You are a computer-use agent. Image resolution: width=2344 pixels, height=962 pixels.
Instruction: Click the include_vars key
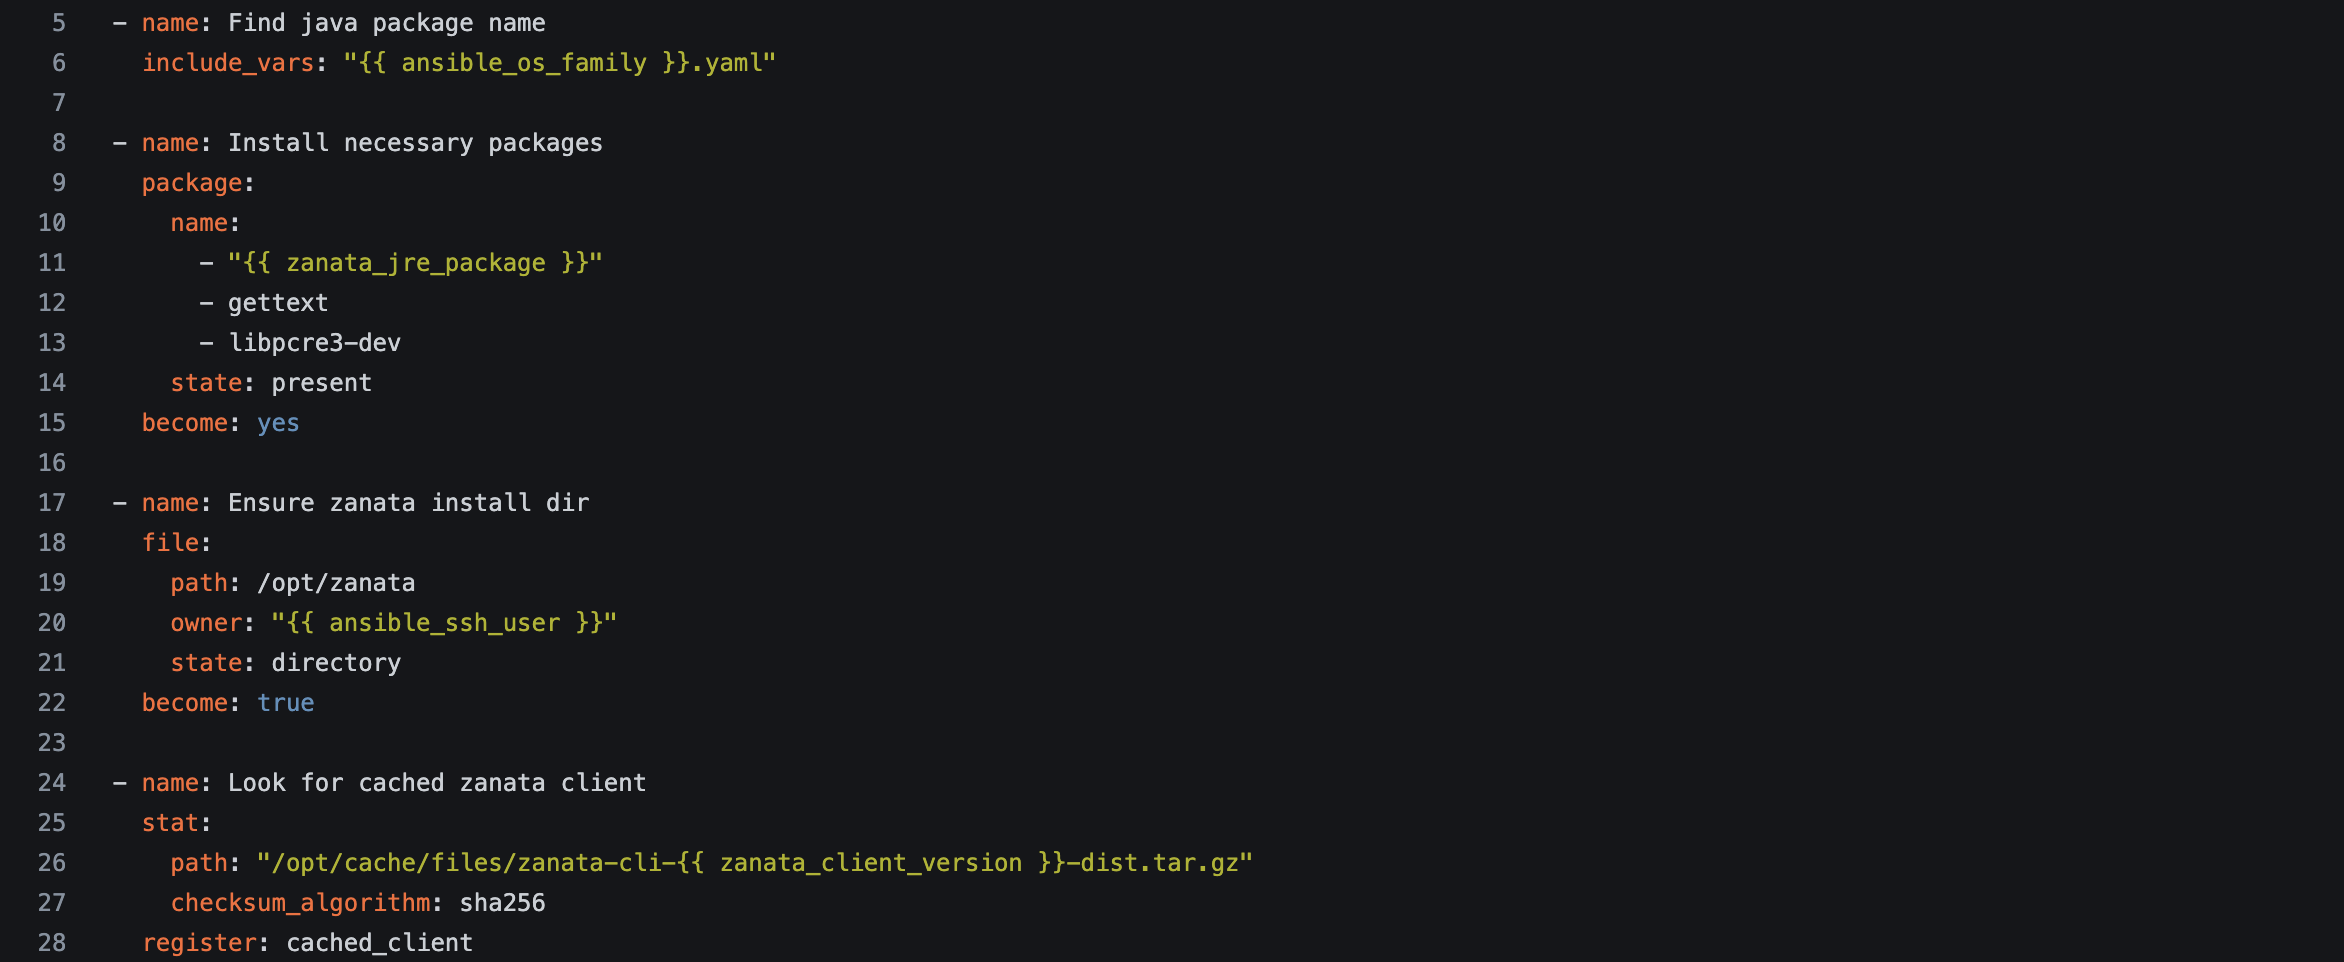coord(228,63)
